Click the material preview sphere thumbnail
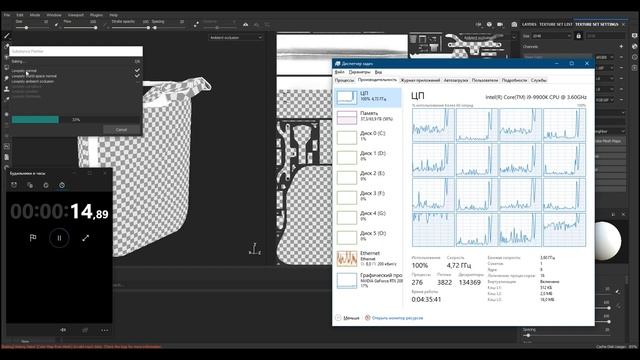Screen dimensions: 640x360 [607, 241]
